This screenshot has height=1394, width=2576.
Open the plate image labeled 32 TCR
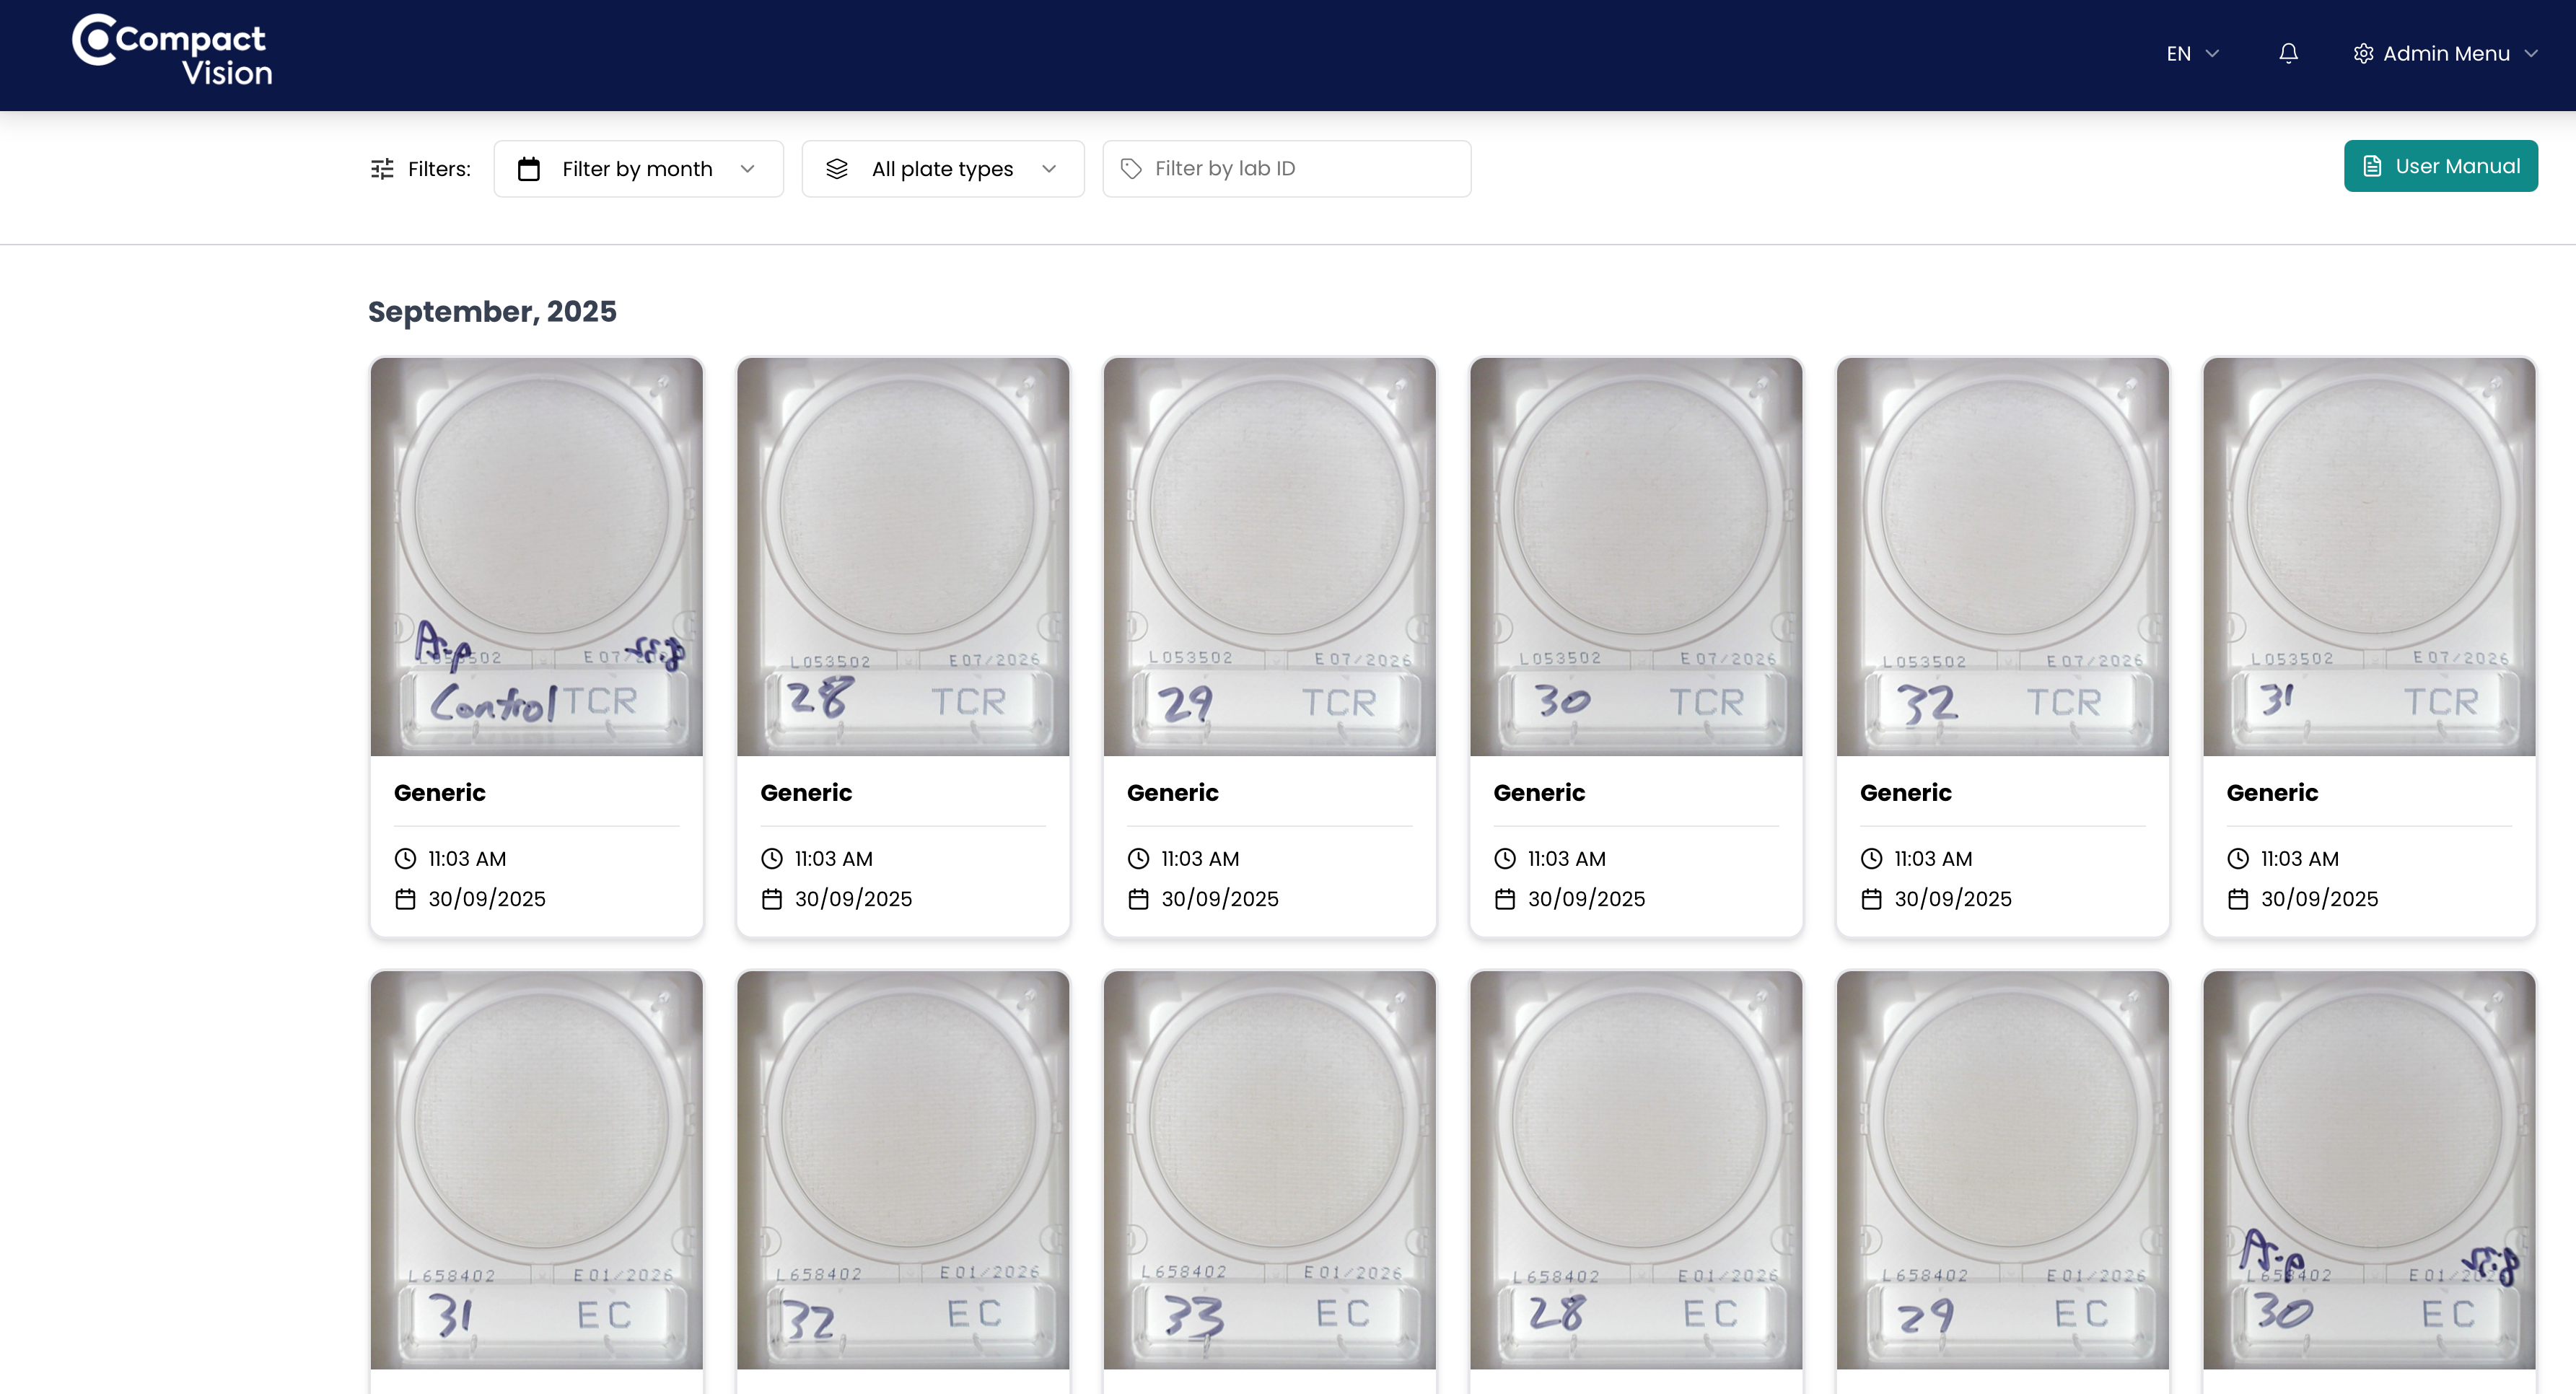2002,556
